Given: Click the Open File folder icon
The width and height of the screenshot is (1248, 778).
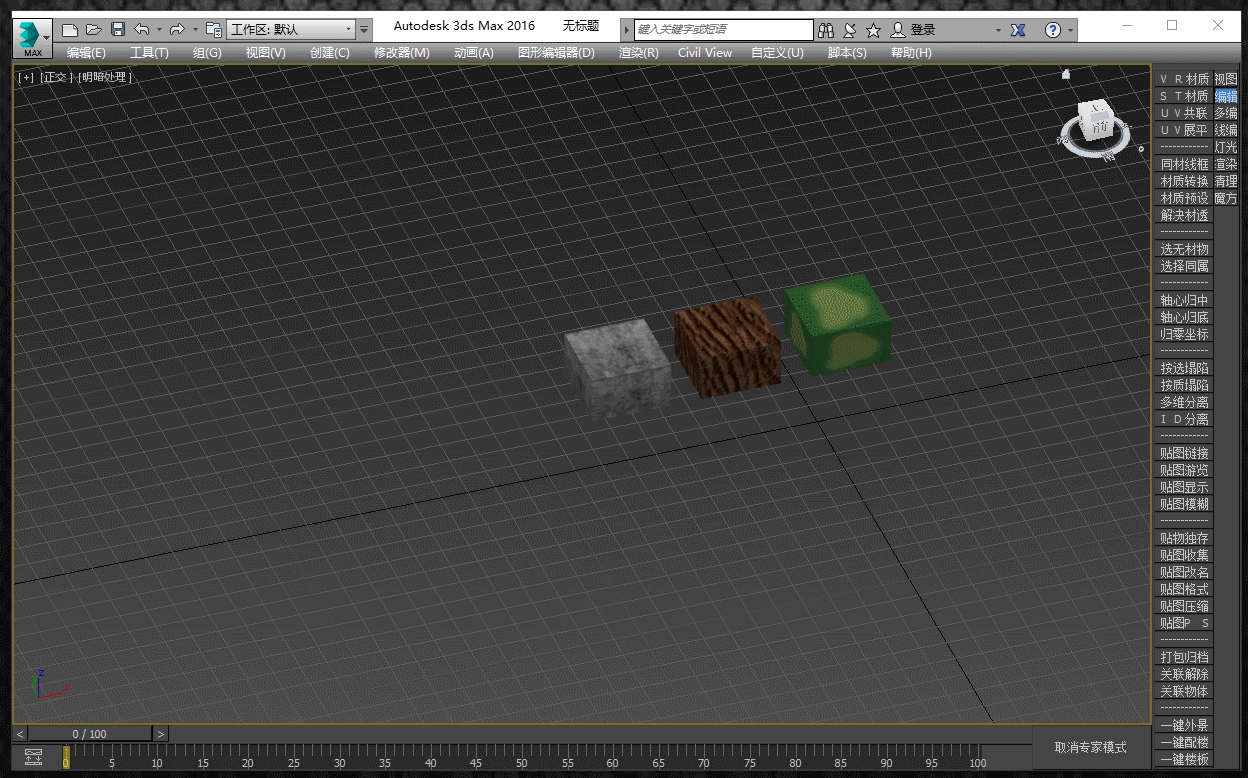Looking at the screenshot, I should coord(94,30).
